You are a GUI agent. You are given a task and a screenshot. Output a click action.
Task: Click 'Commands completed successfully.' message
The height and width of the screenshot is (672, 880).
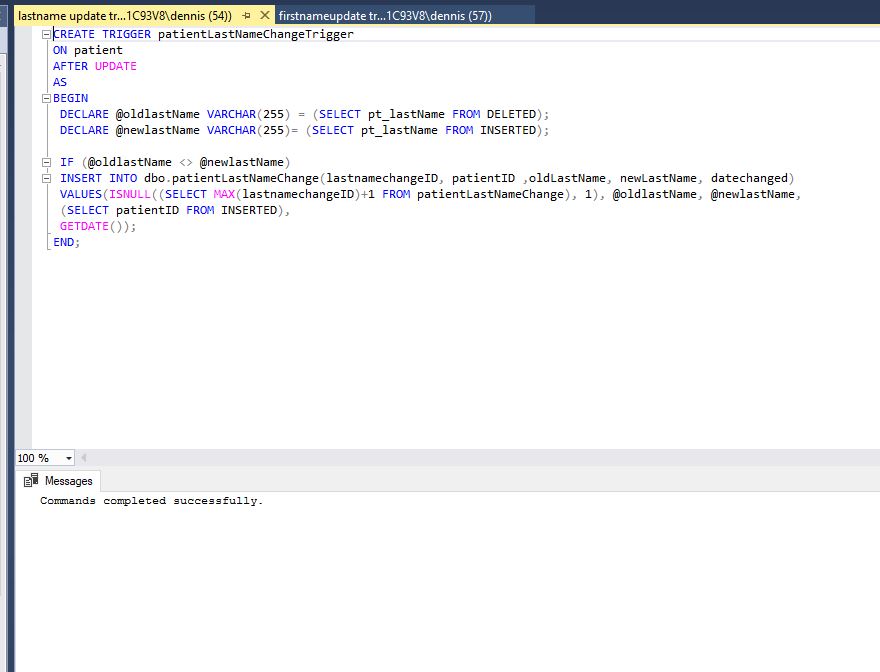coord(152,501)
